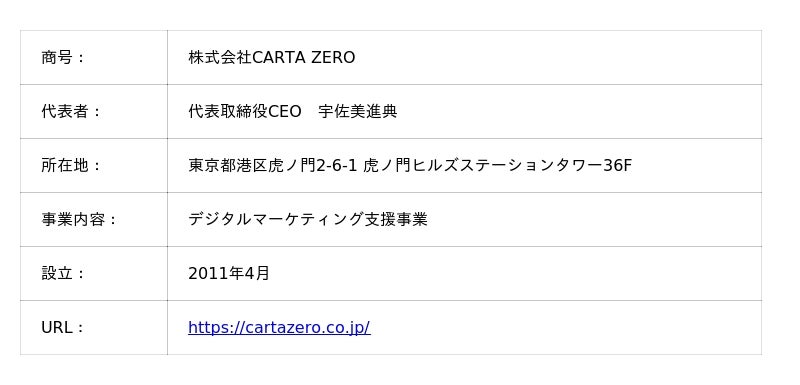Click 虎ノ門ヒルズステーションタワー36F building text
800x385 pixels.
(498, 166)
